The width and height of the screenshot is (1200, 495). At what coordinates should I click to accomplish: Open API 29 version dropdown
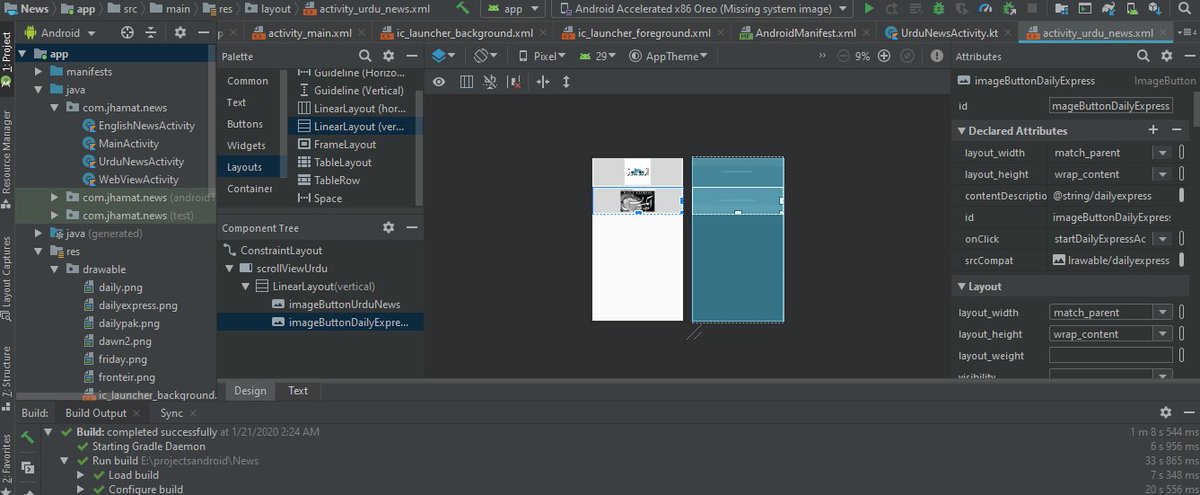tap(600, 56)
